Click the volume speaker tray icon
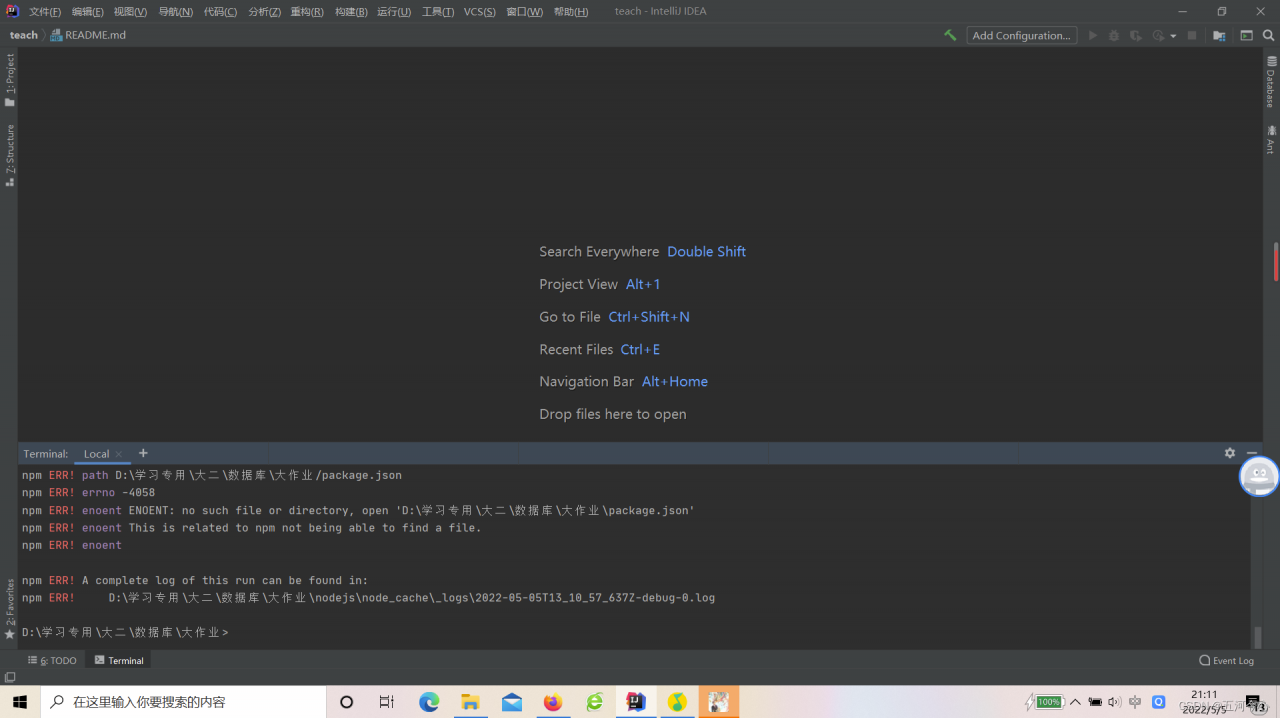 (x=1116, y=702)
